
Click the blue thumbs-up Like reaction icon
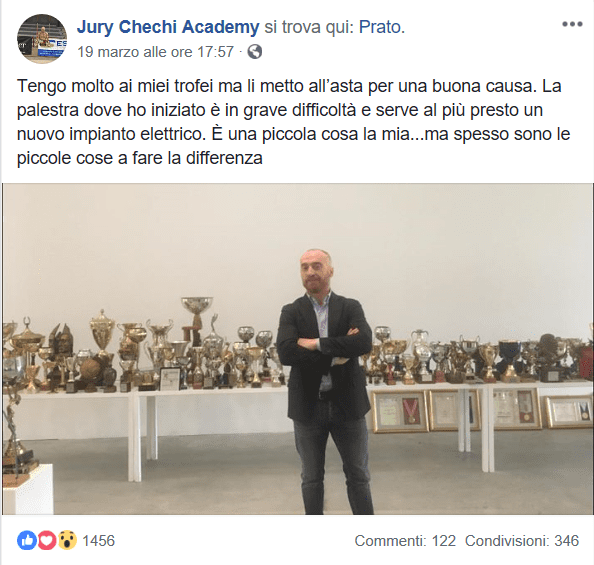point(27,540)
